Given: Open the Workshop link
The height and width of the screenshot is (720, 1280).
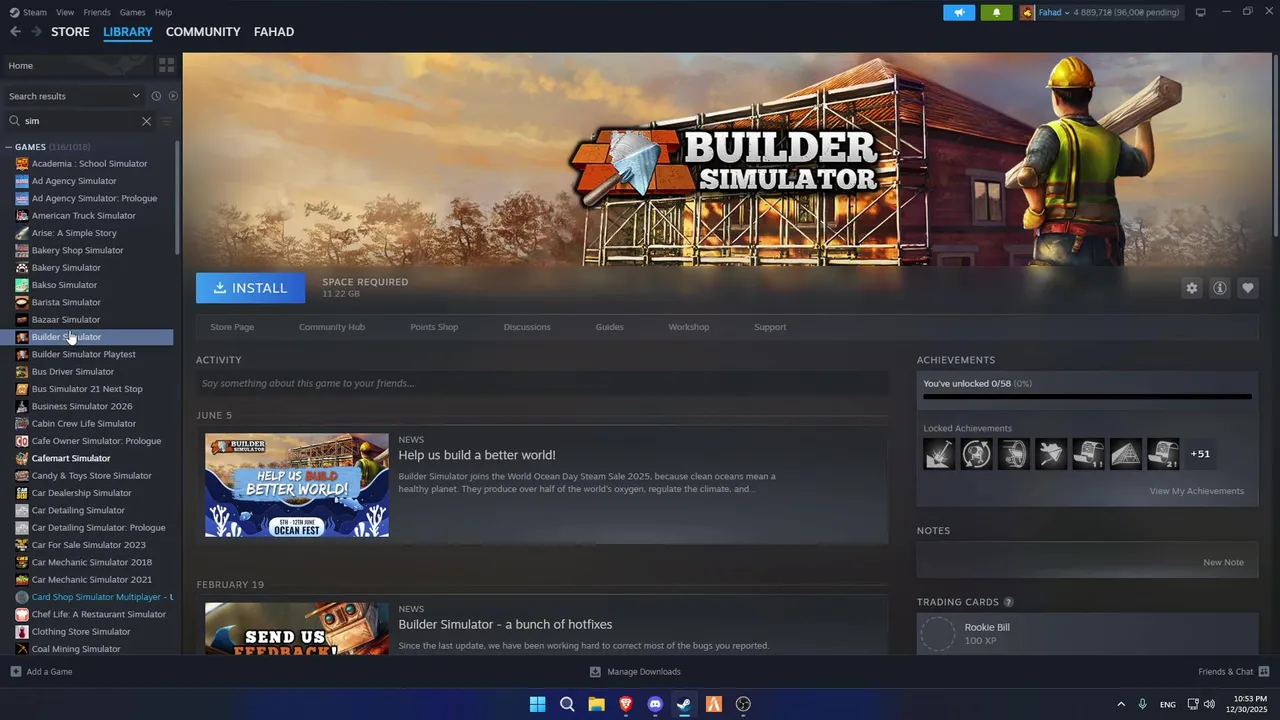Looking at the screenshot, I should [x=689, y=327].
